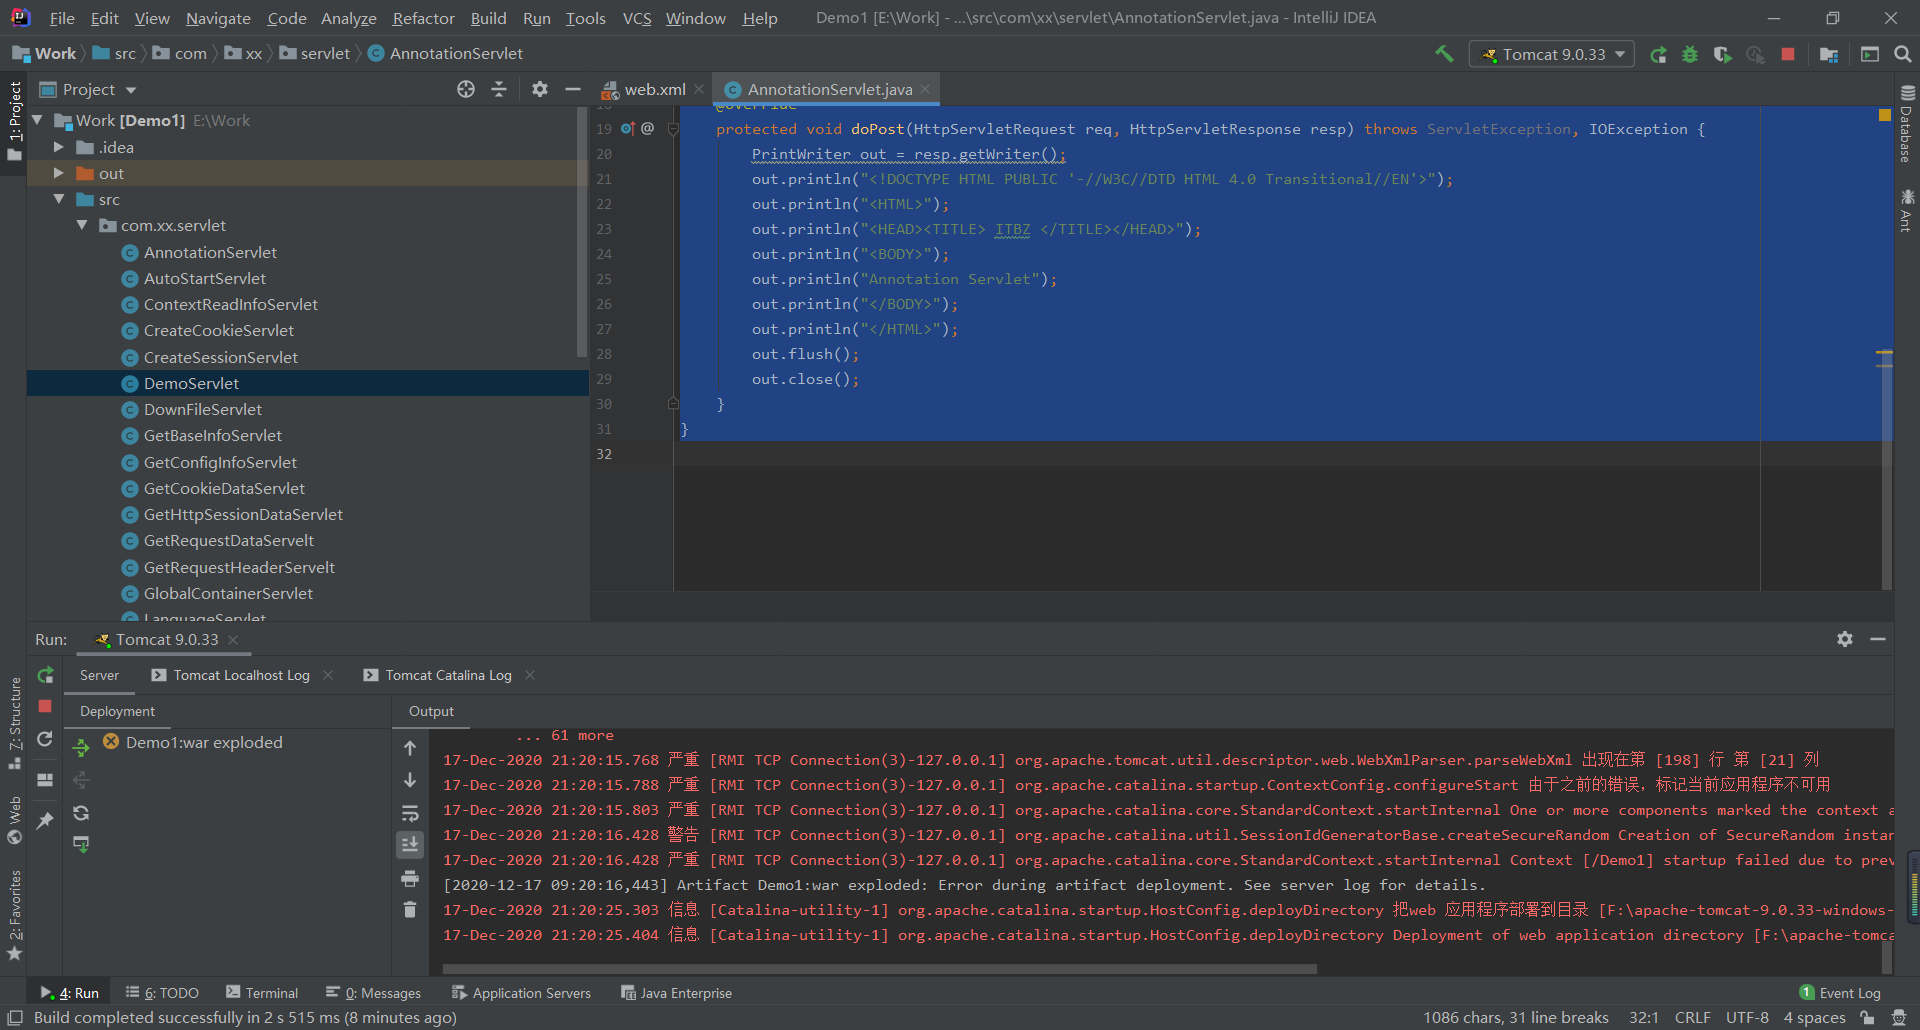The width and height of the screenshot is (1920, 1030).
Task: Open the Tools menu
Action: (x=585, y=18)
